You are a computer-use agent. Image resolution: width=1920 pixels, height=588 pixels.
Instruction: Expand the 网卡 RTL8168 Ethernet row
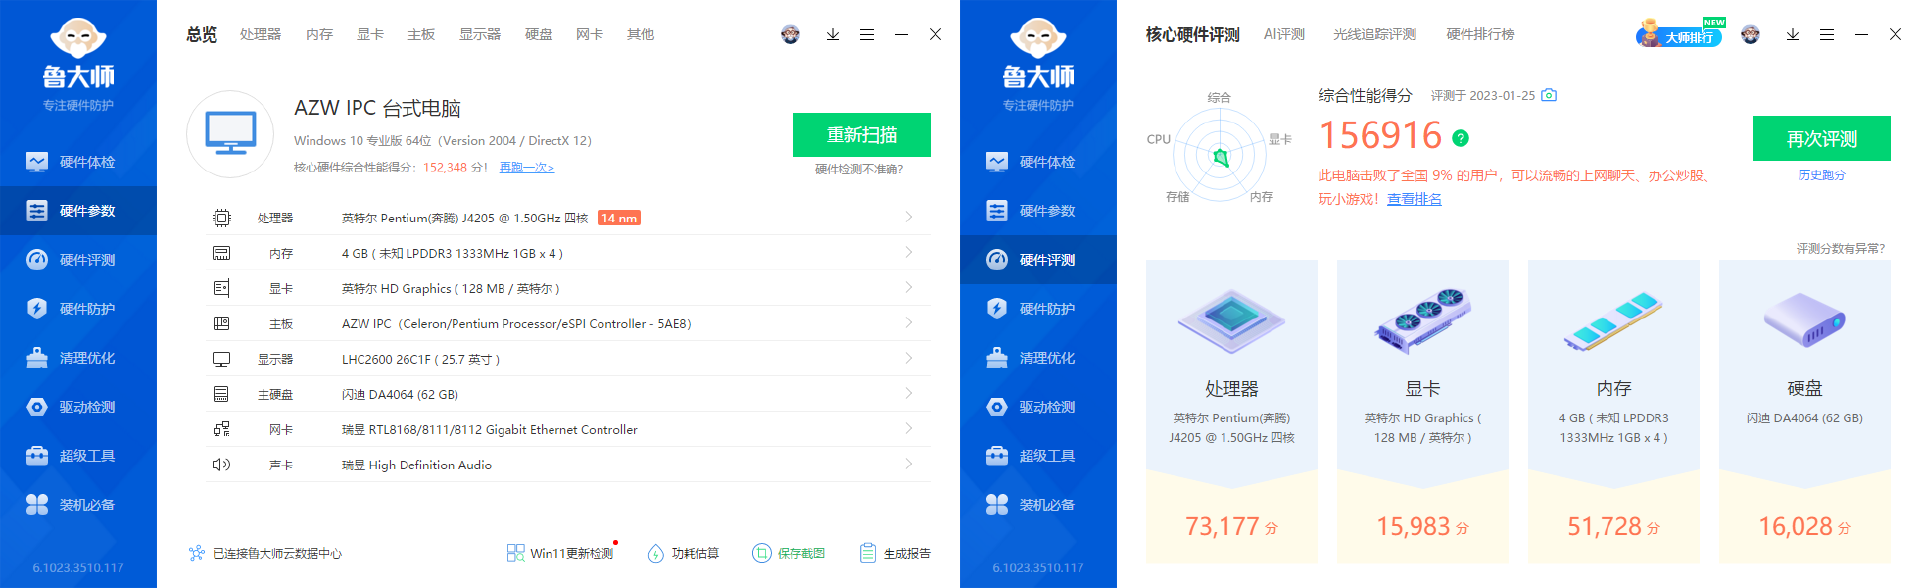(x=569, y=429)
